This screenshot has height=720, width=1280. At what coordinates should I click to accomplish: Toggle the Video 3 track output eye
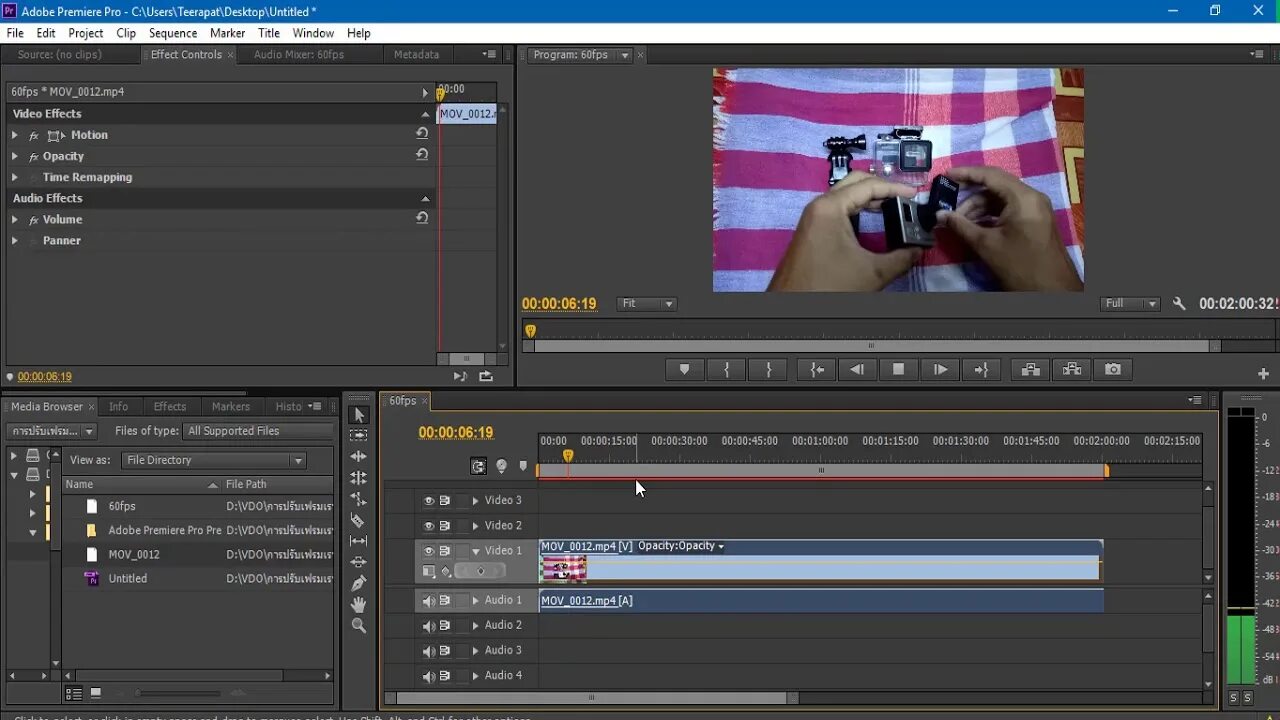click(x=429, y=500)
